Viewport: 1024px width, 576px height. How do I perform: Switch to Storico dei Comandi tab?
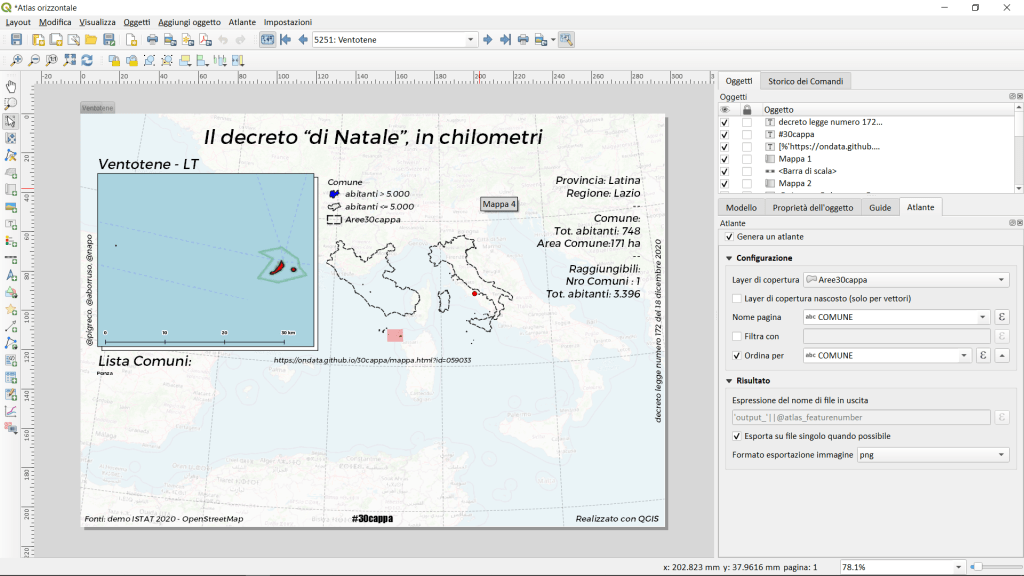pyautogui.click(x=805, y=81)
